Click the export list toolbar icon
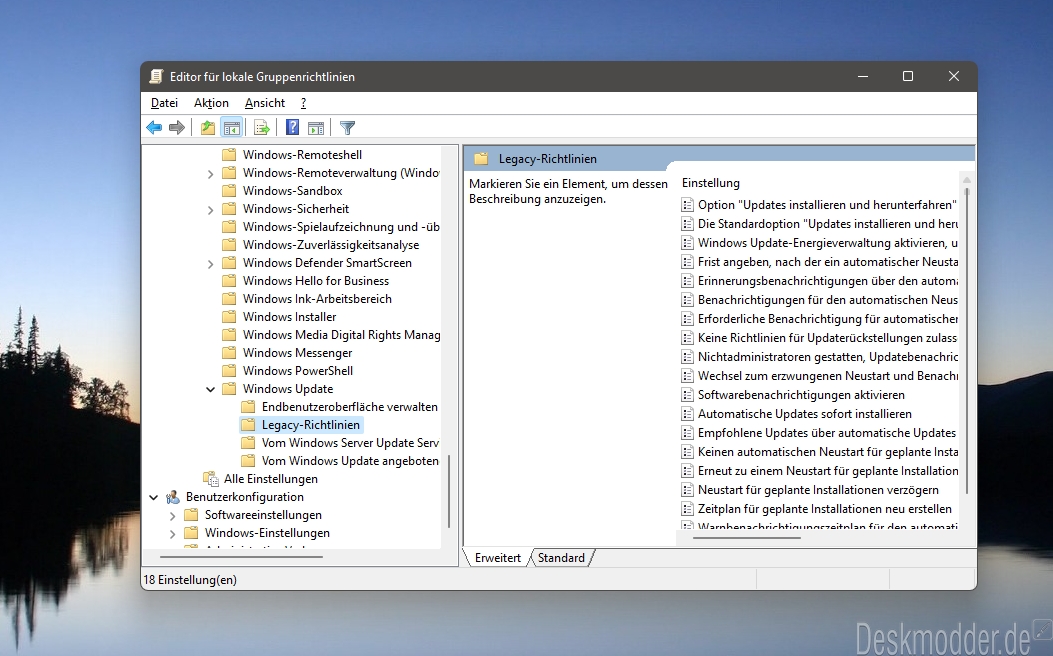Viewport: 1053px width, 656px height. 262,128
